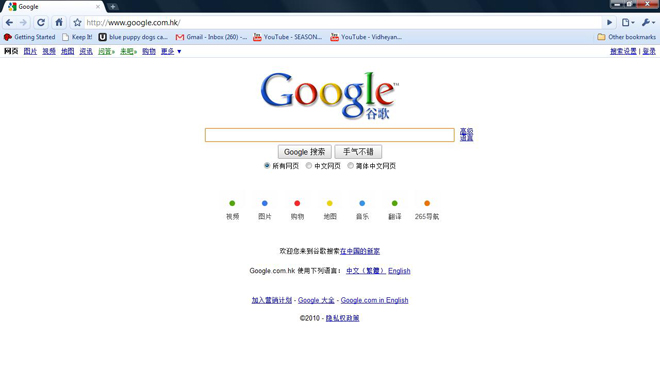
Task: Go back with the back arrow button
Action: (9, 22)
